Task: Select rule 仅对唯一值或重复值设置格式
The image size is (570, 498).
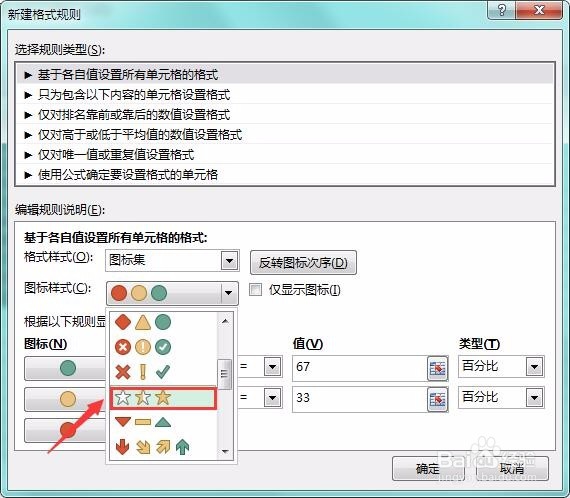Action: [x=285, y=155]
